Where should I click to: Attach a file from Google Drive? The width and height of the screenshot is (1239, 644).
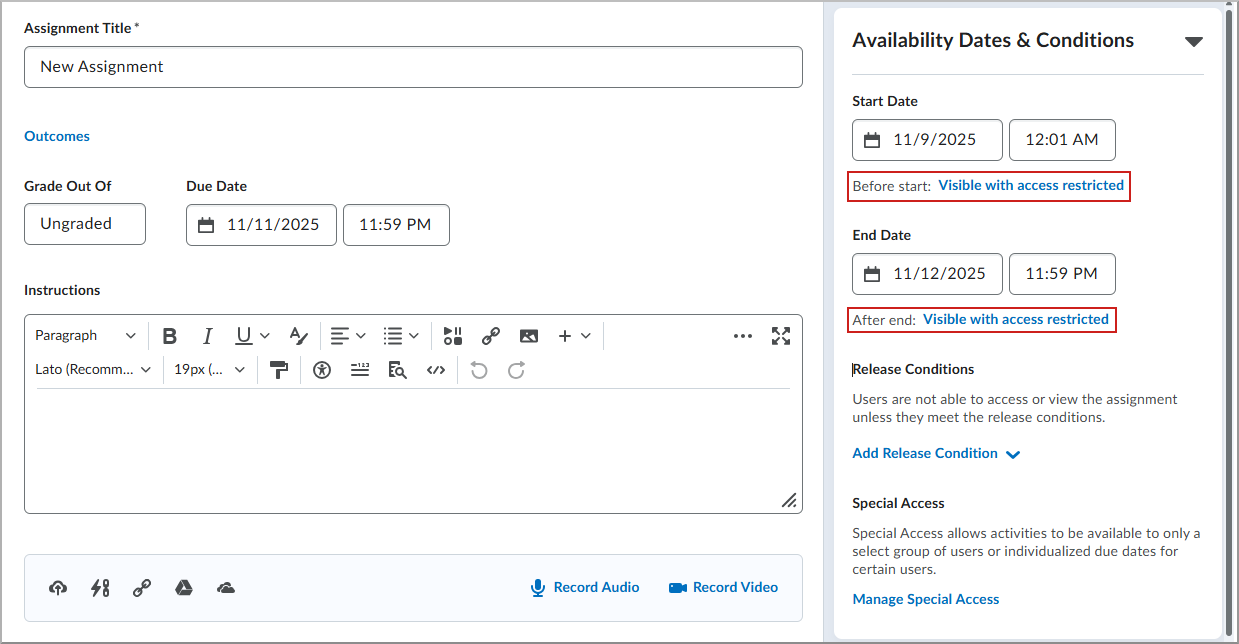[184, 587]
